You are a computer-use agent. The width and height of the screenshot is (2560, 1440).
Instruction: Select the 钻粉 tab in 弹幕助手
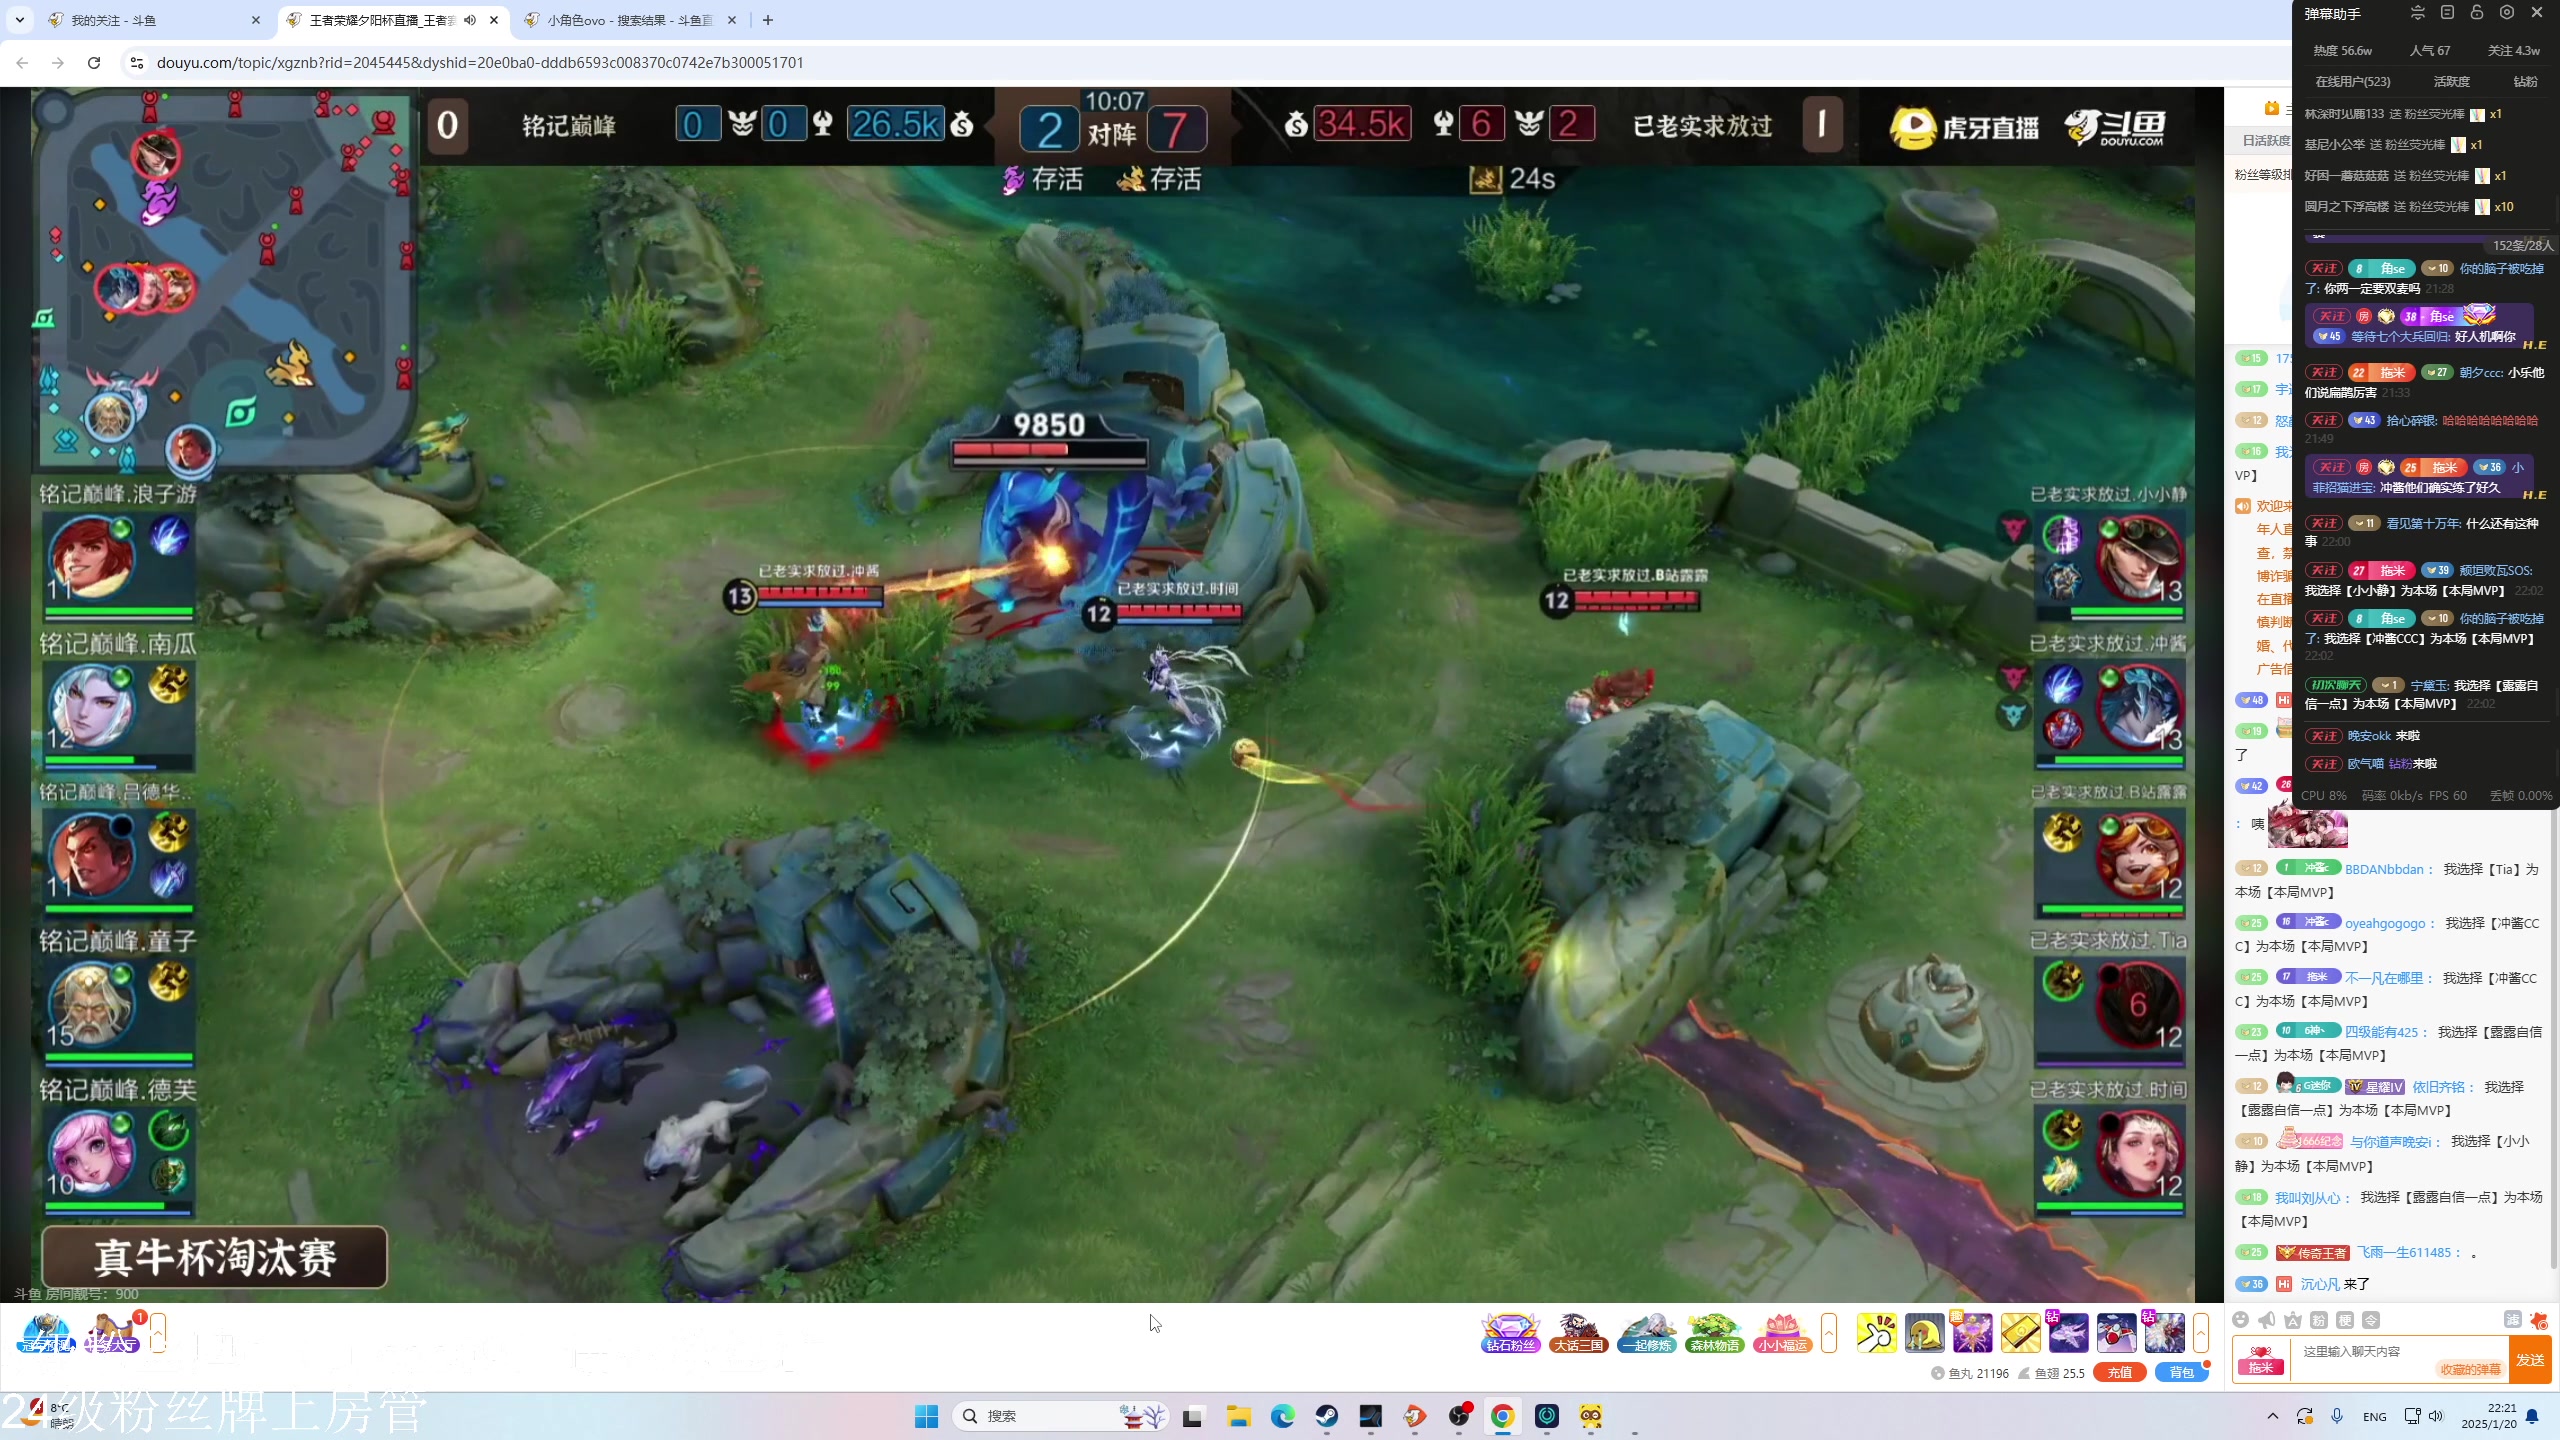point(2525,82)
